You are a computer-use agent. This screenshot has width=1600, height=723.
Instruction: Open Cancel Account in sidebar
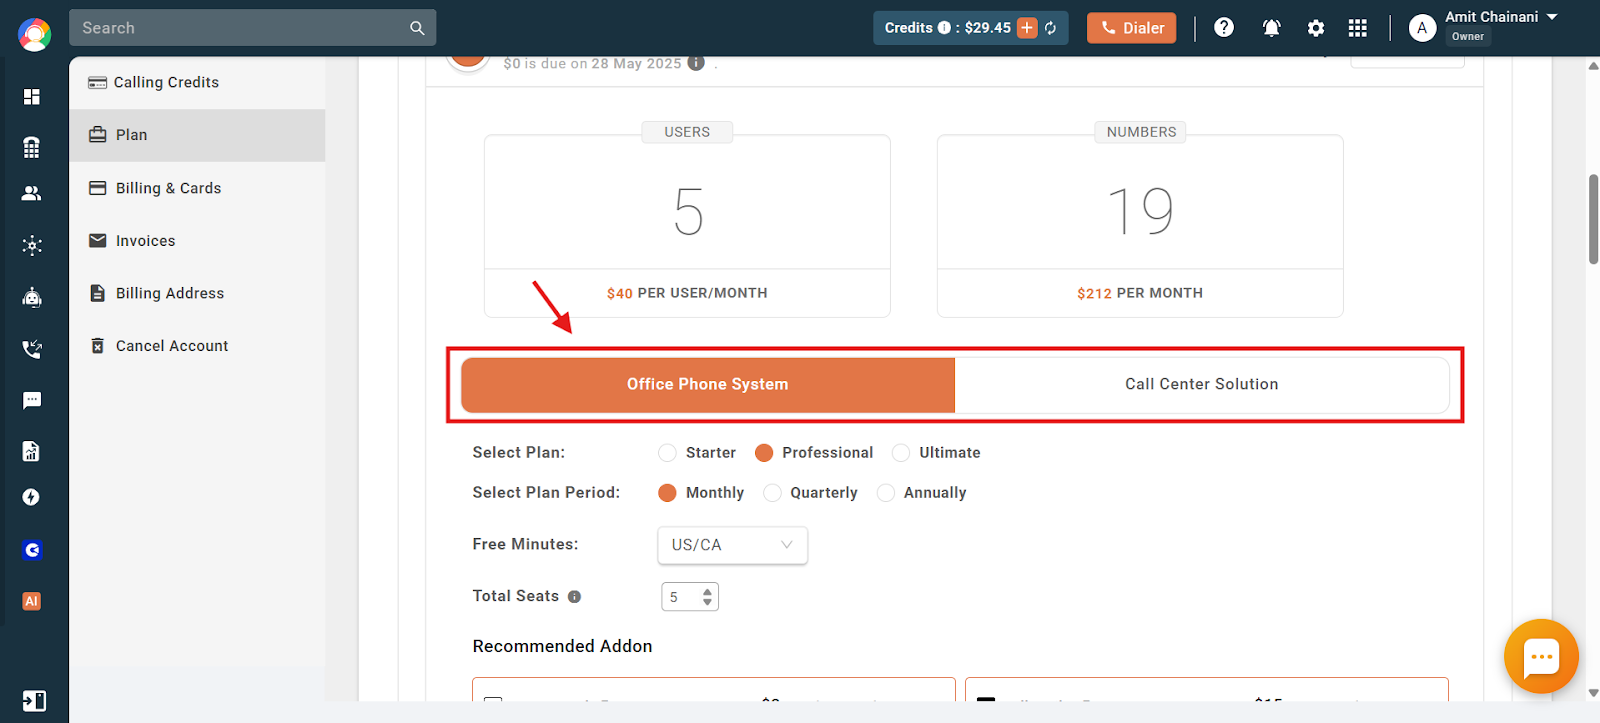(x=197, y=346)
